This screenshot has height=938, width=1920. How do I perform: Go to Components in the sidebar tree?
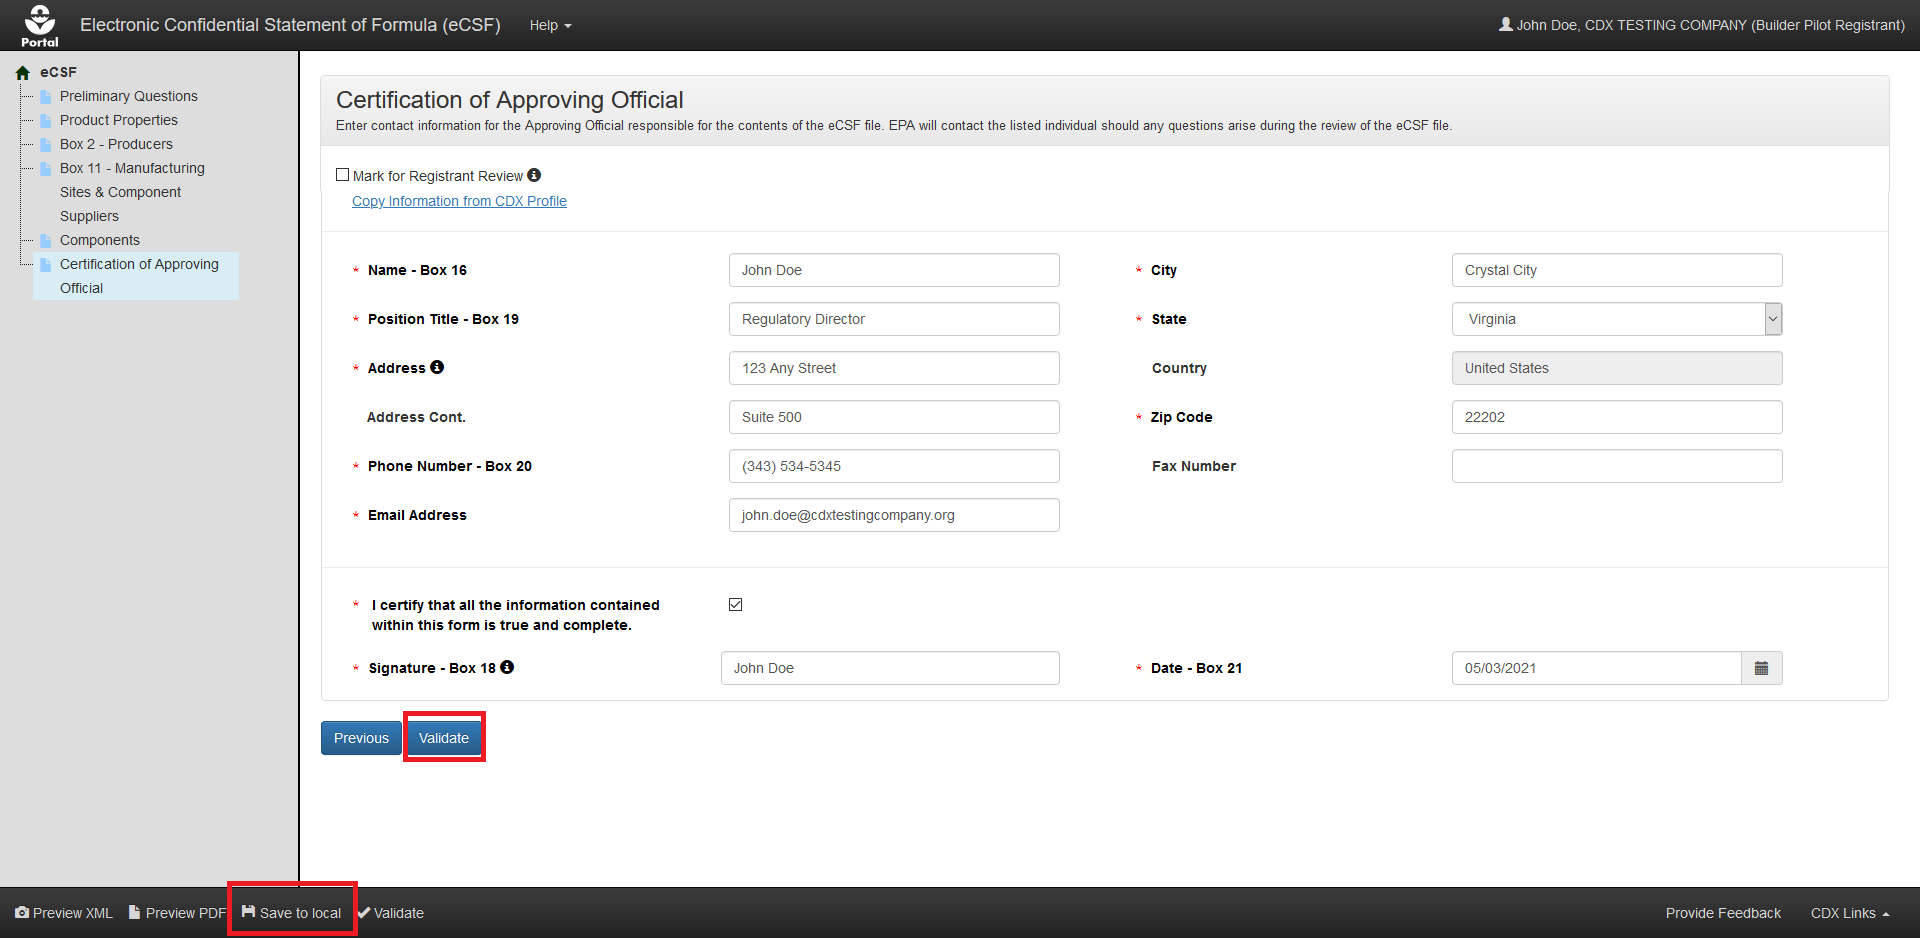pyautogui.click(x=99, y=240)
